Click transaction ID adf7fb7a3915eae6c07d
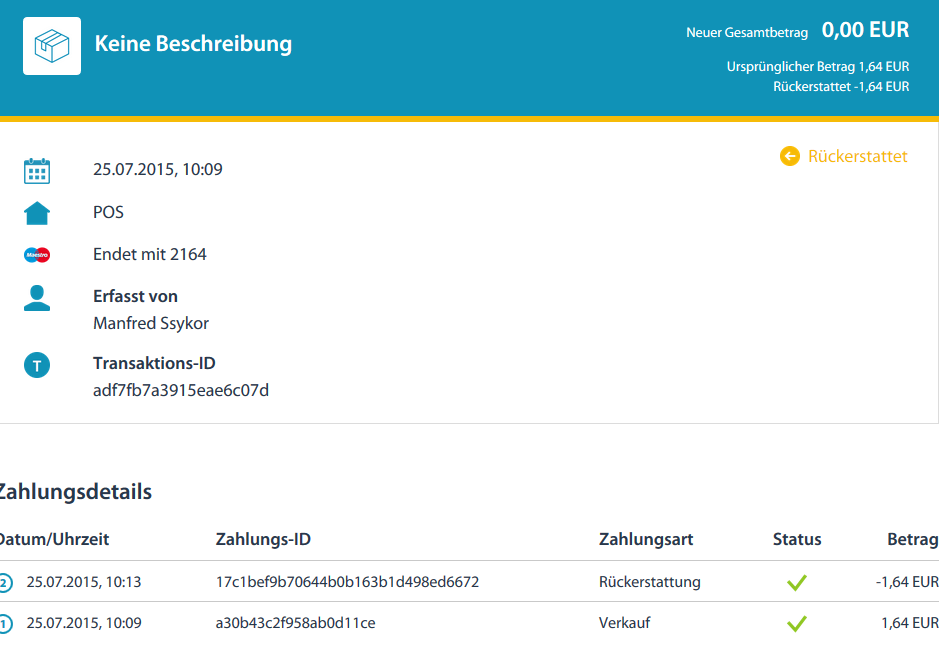 point(181,390)
